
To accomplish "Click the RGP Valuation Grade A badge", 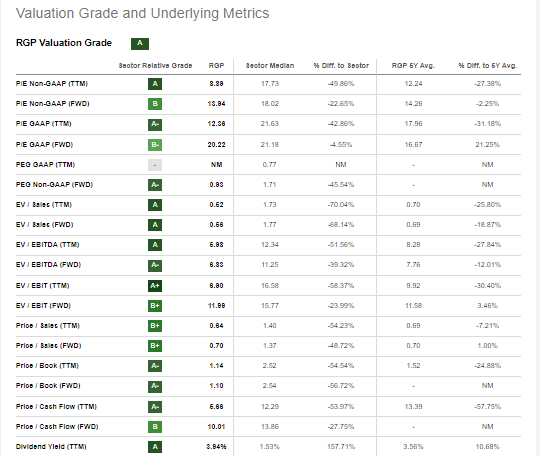I will [x=140, y=43].
